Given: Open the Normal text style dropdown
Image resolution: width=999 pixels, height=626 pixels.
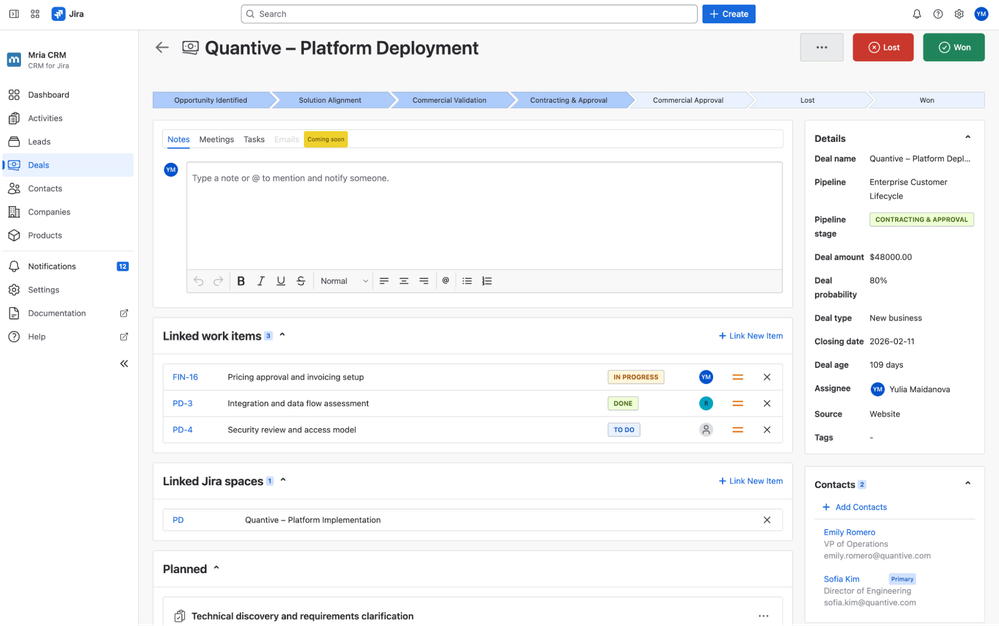Looking at the screenshot, I should tap(344, 281).
